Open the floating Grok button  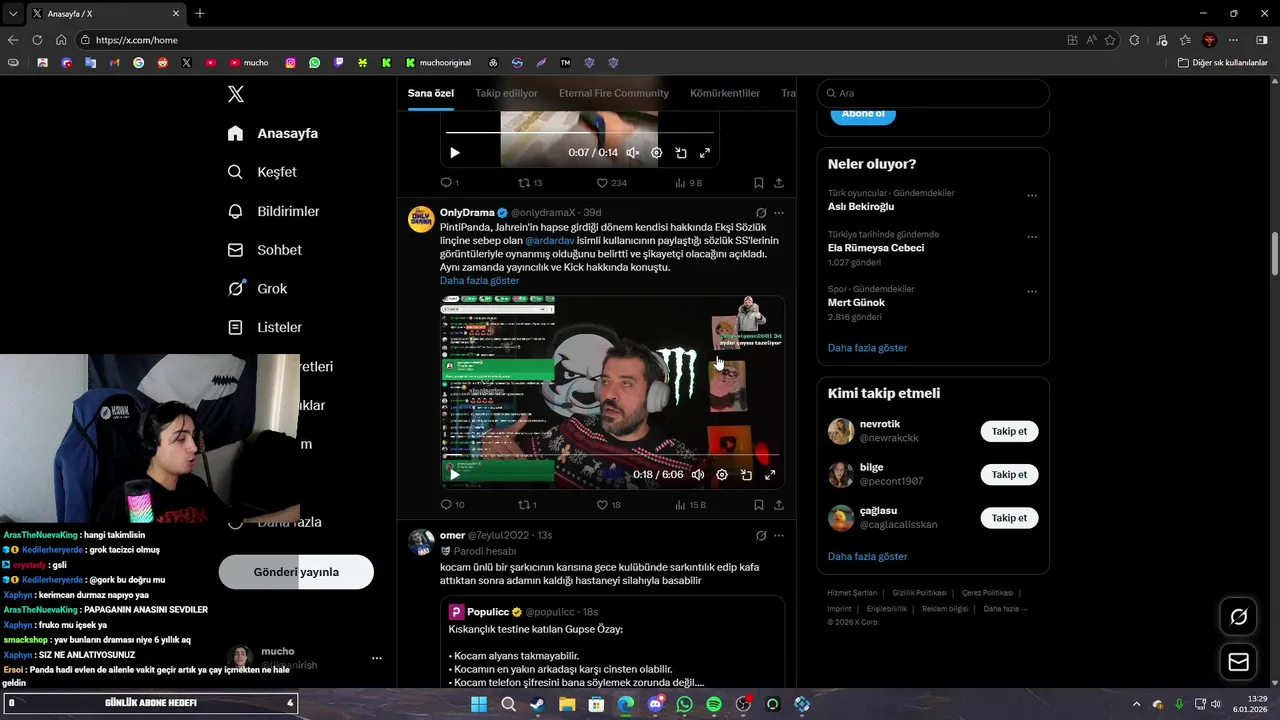point(1238,617)
